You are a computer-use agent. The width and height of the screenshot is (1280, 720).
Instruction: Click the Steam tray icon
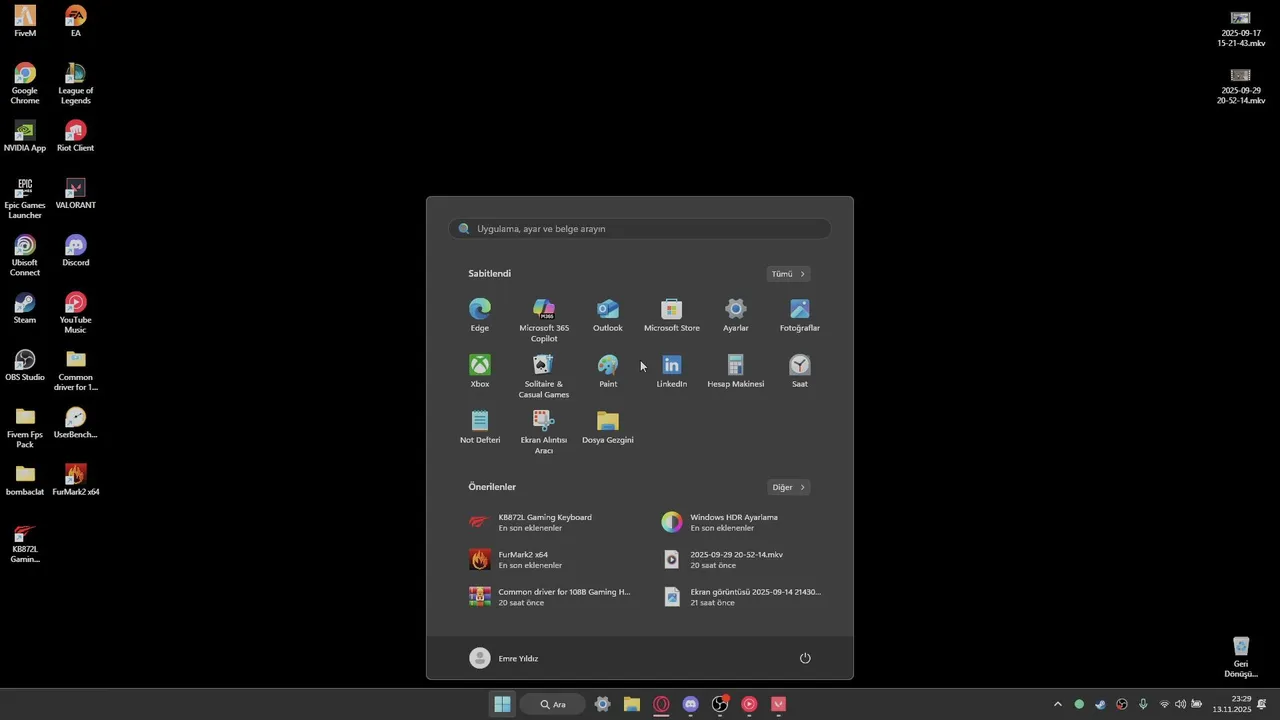tap(1100, 704)
